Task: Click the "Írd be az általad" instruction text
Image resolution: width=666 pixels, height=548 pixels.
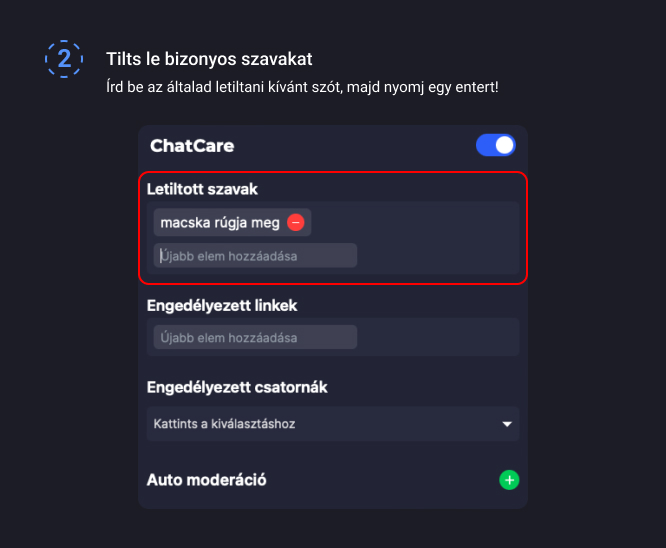Action: coord(302,87)
